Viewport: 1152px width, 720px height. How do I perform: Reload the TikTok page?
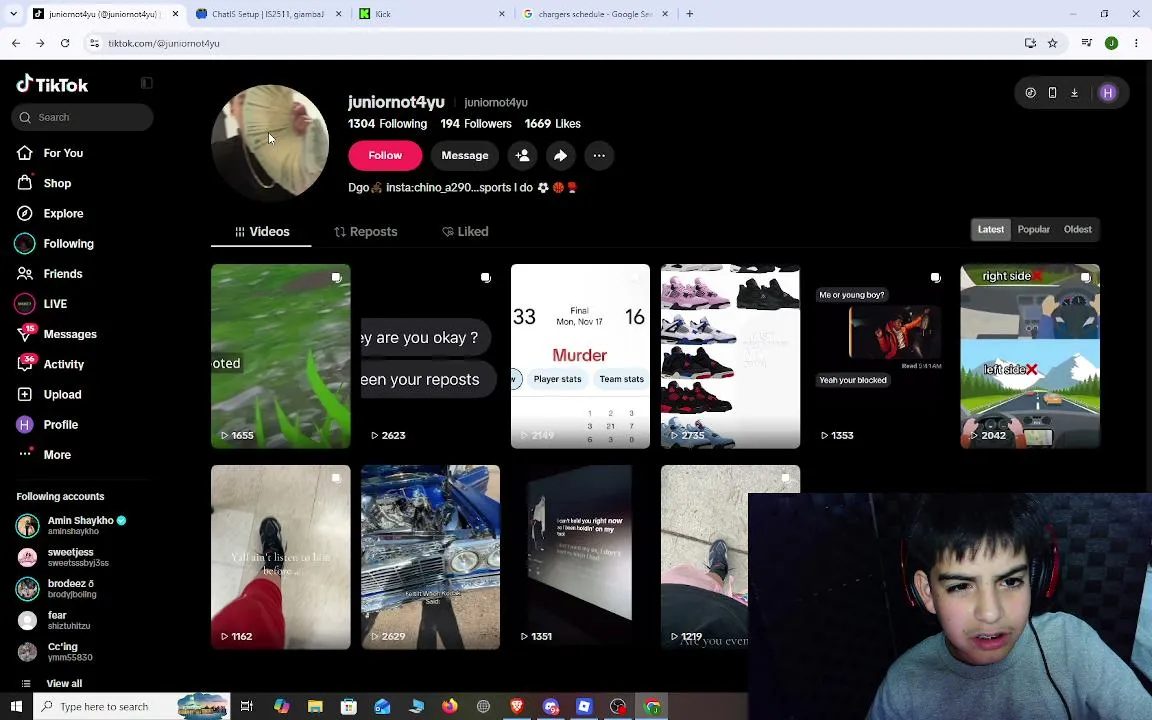pos(65,43)
